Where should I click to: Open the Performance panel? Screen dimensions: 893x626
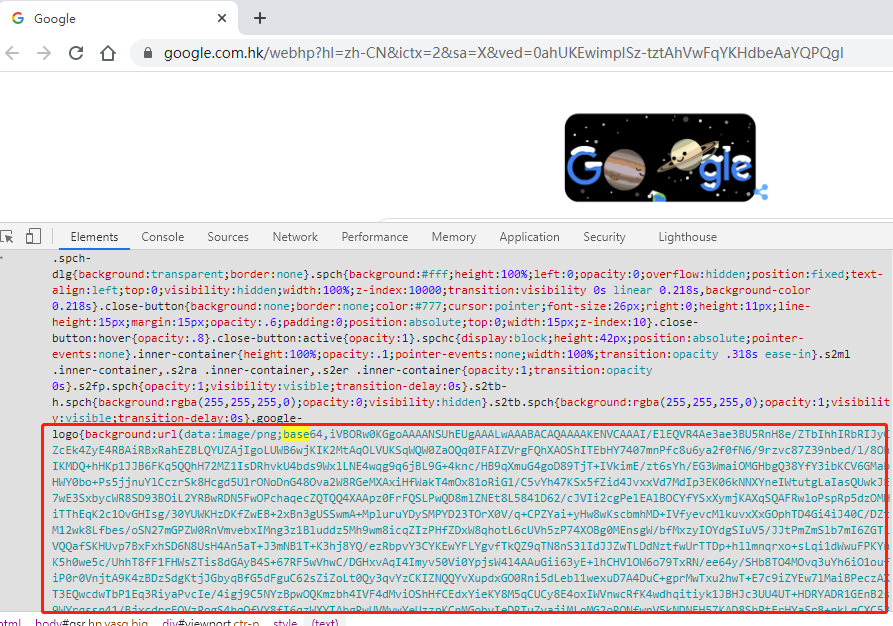(x=375, y=237)
